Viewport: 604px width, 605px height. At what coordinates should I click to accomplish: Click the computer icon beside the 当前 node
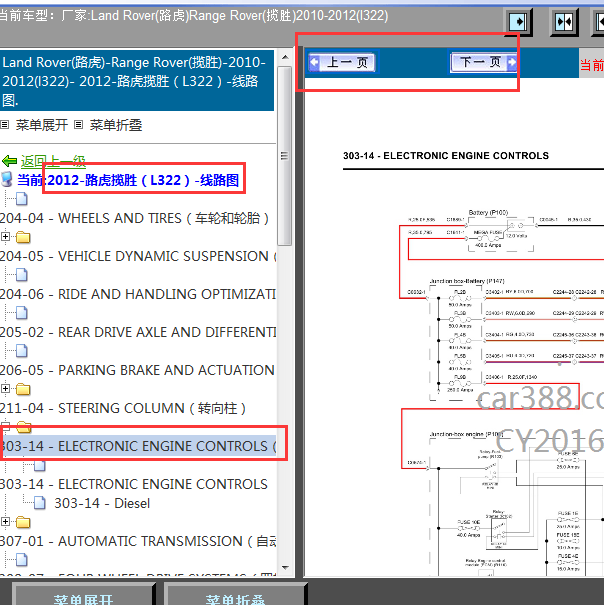(x=7, y=180)
